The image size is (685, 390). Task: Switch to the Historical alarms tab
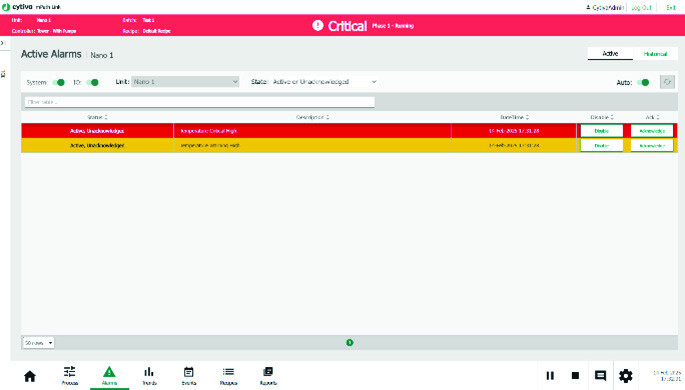[655, 54]
